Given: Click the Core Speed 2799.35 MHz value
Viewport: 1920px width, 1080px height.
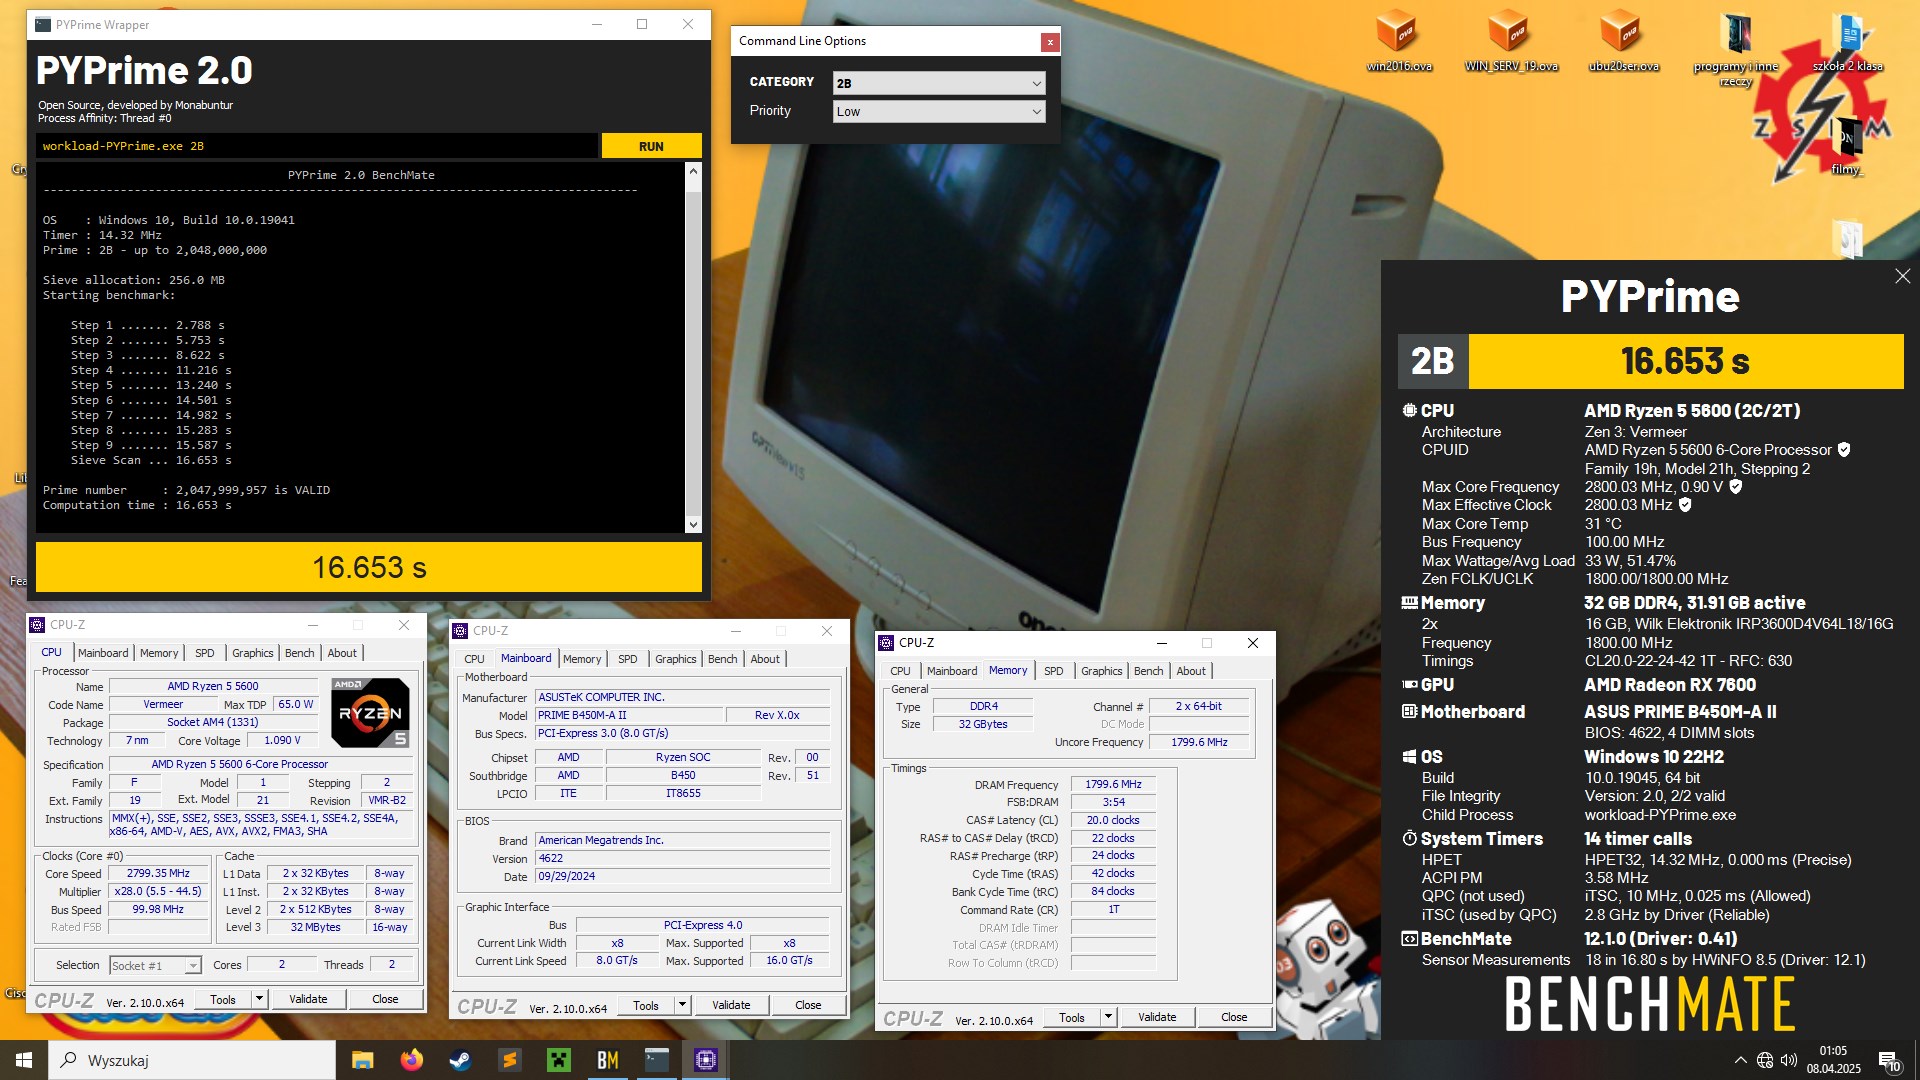Looking at the screenshot, I should click(158, 873).
